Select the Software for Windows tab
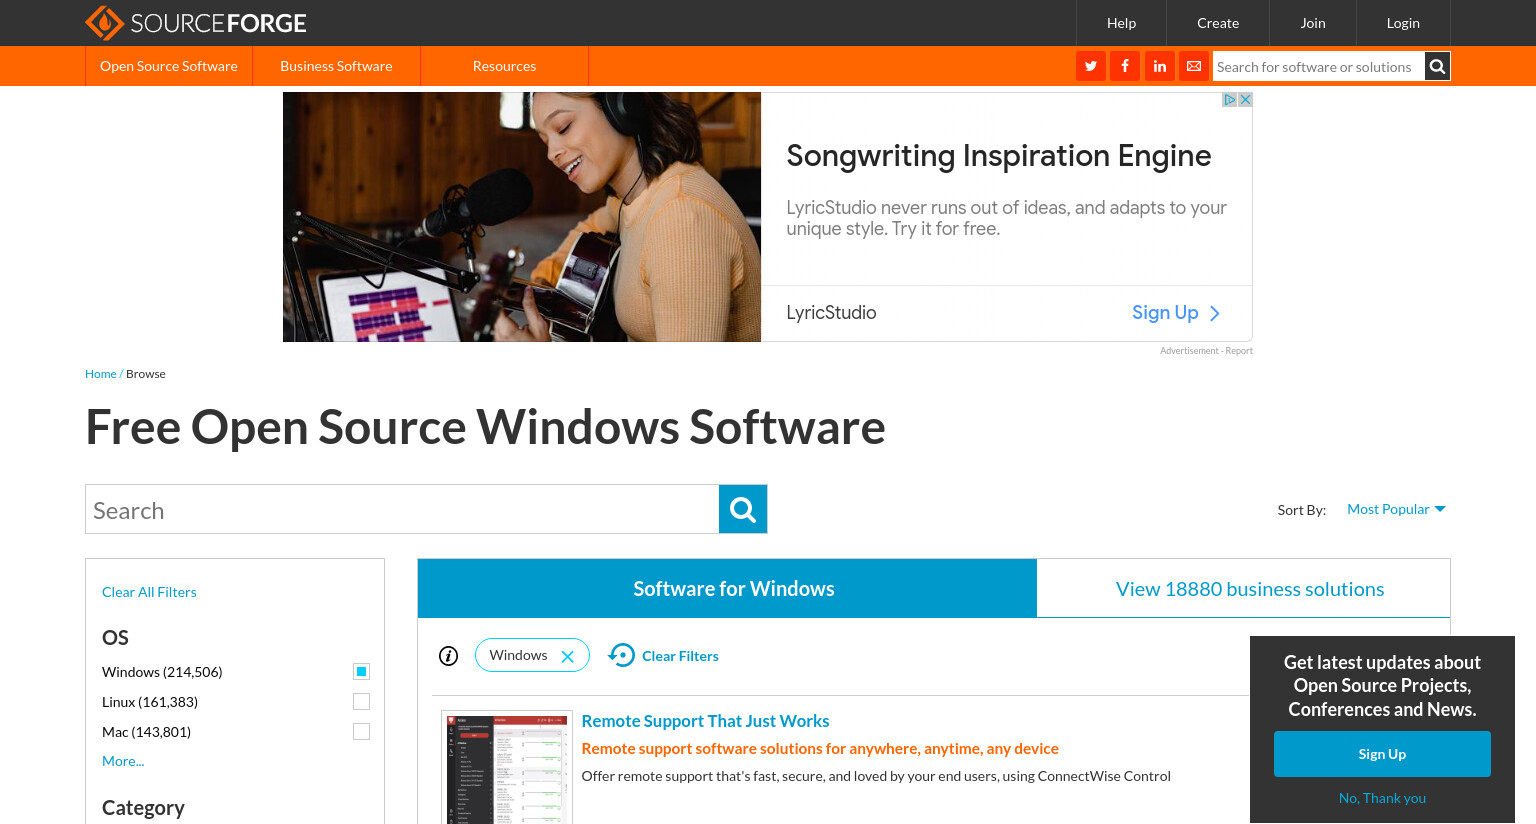Screen dimensions: 1536x824 click(727, 588)
